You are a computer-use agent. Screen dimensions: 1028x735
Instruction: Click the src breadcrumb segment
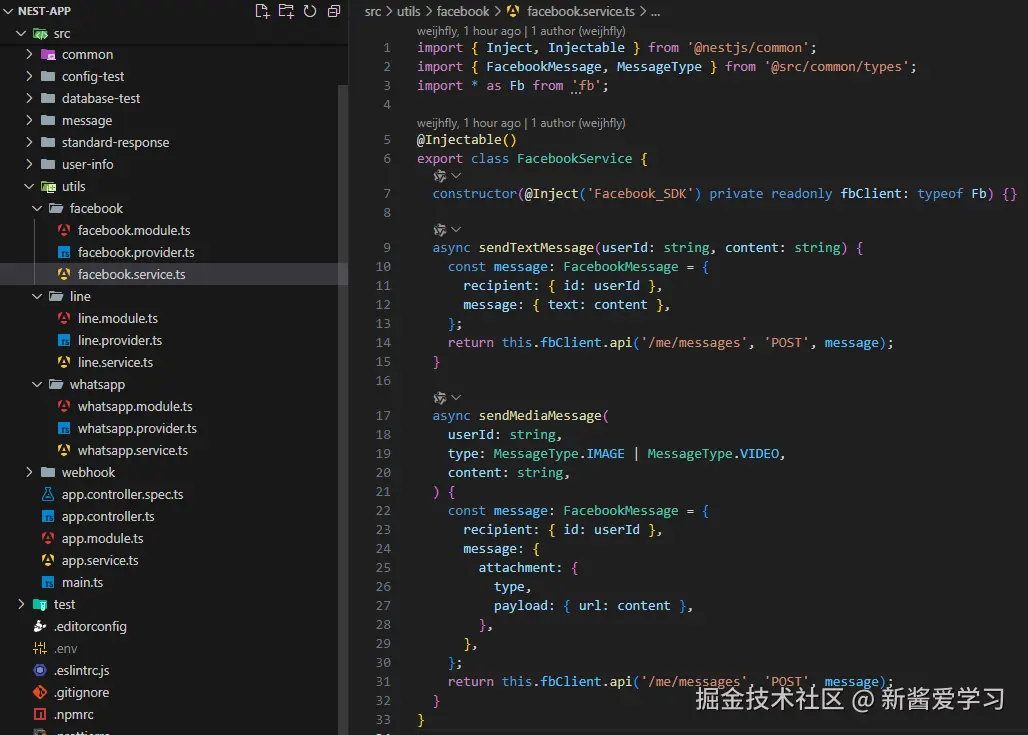pos(372,11)
